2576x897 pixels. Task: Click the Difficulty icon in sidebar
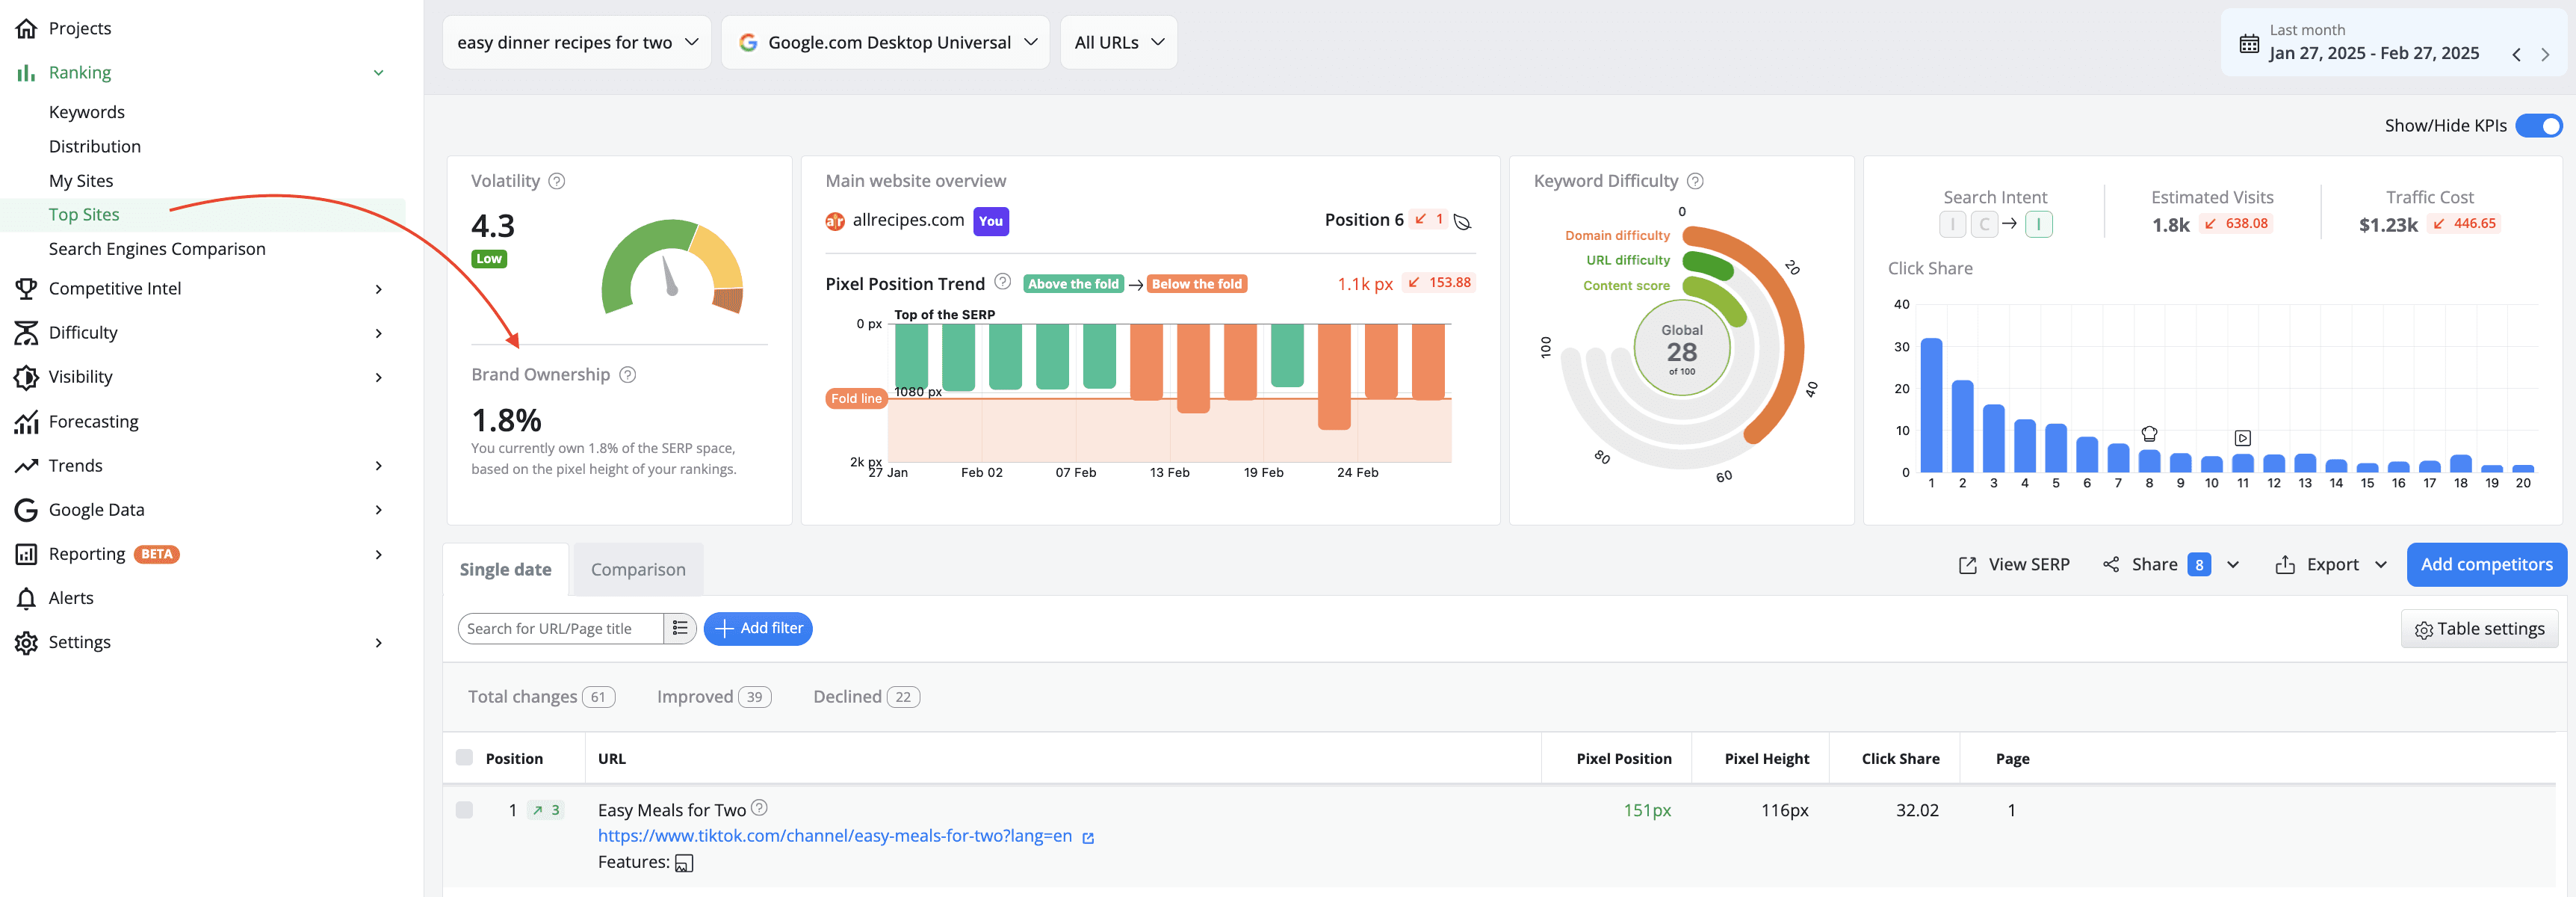coord(26,332)
